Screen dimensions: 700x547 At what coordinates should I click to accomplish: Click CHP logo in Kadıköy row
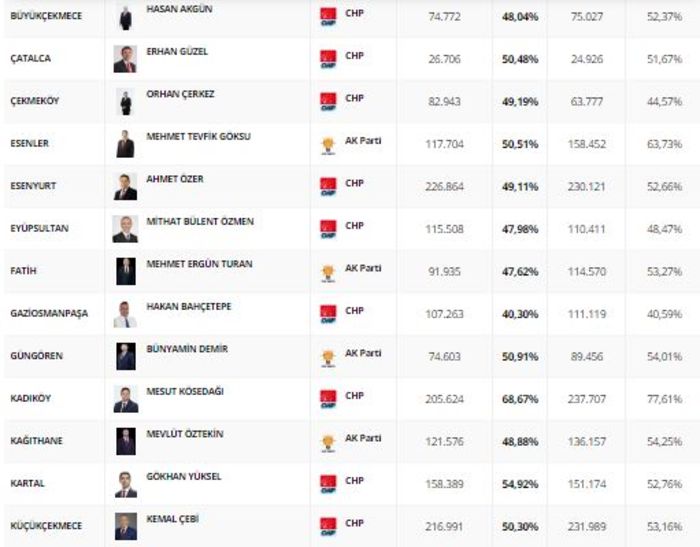coord(328,399)
